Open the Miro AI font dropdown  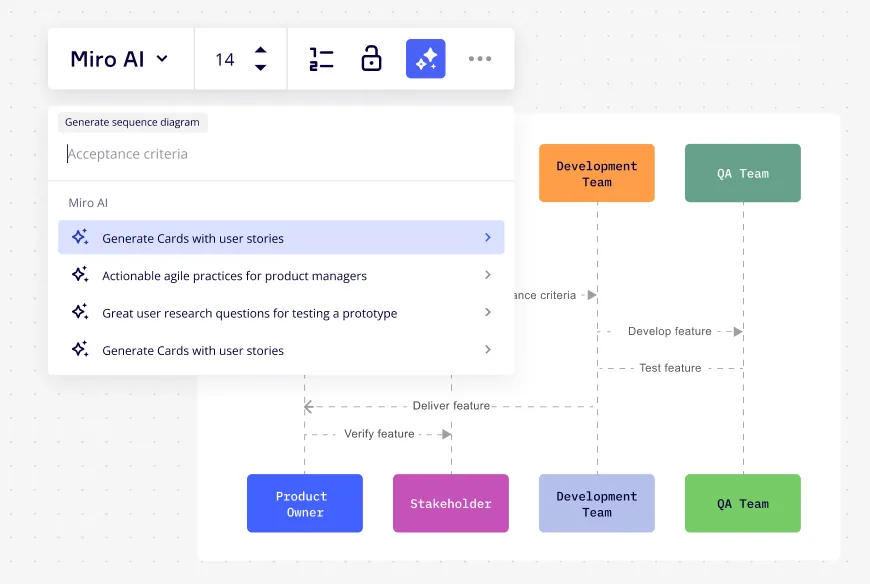tap(119, 59)
